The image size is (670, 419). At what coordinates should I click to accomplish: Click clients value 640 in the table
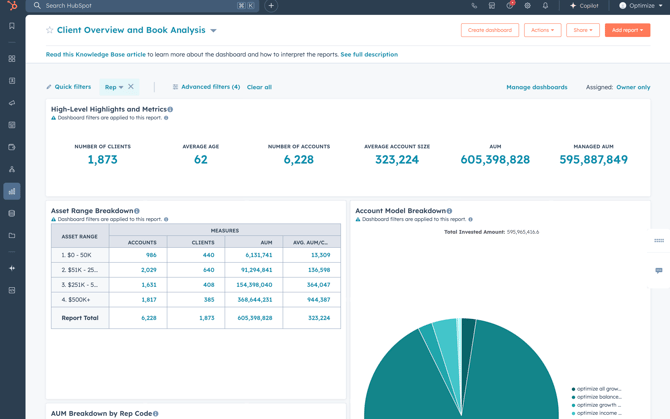[209, 270]
